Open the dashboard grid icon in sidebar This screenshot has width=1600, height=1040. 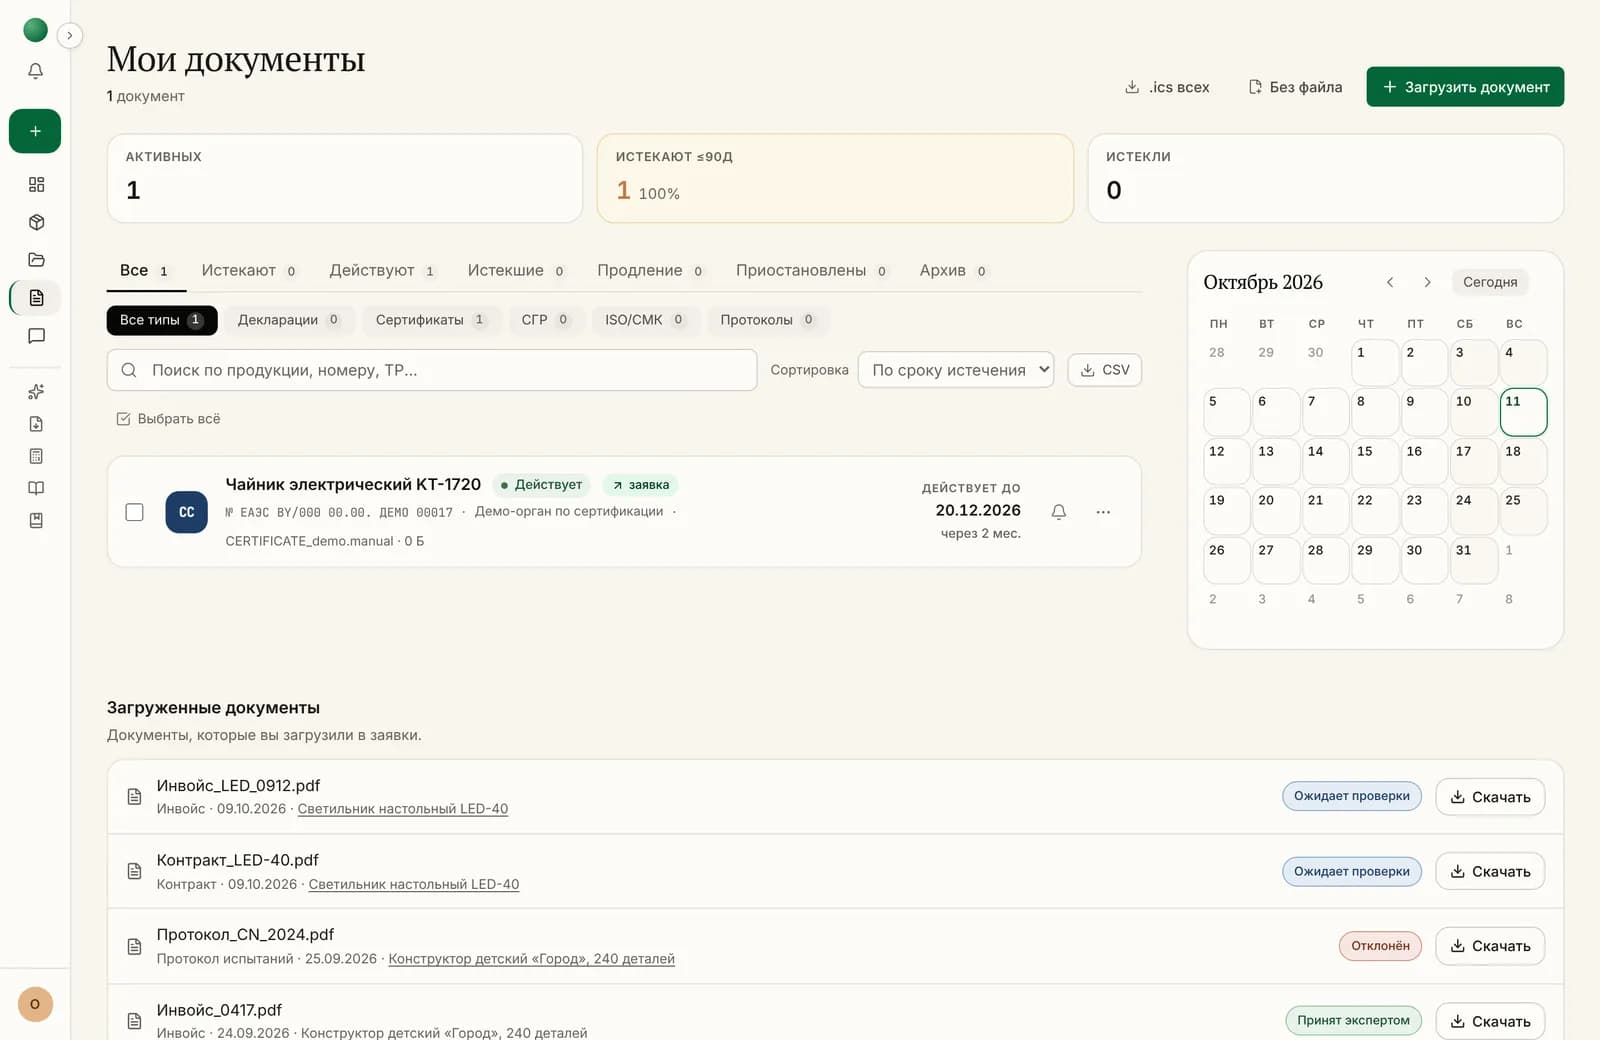coord(36,184)
